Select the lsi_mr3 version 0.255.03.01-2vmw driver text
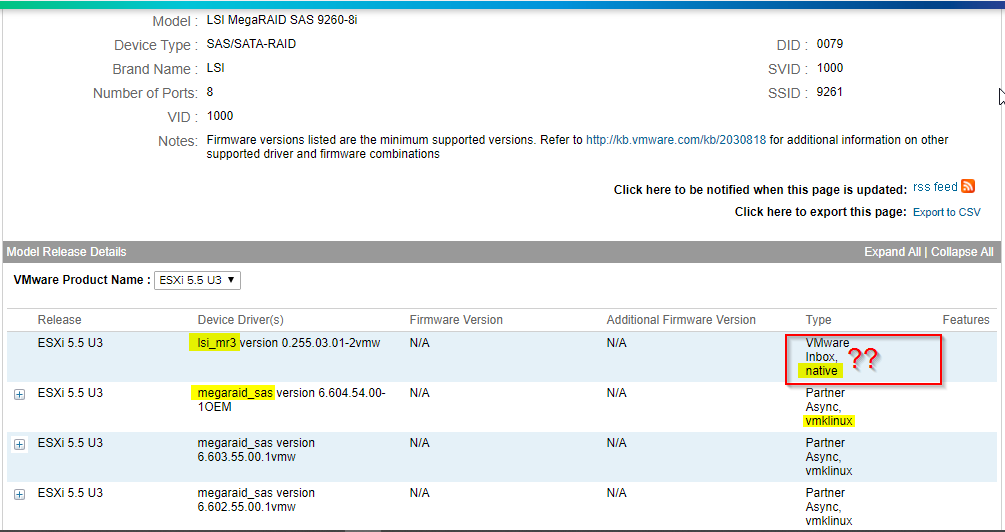This screenshot has width=1005, height=532. point(288,343)
